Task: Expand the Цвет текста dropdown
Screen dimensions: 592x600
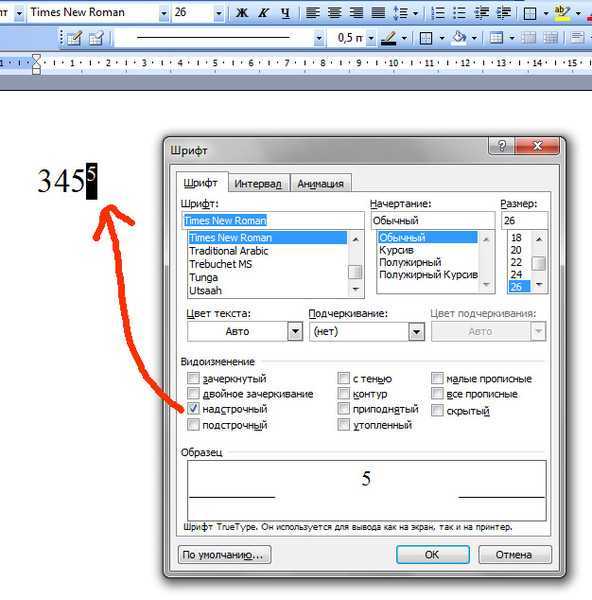Action: point(295,331)
